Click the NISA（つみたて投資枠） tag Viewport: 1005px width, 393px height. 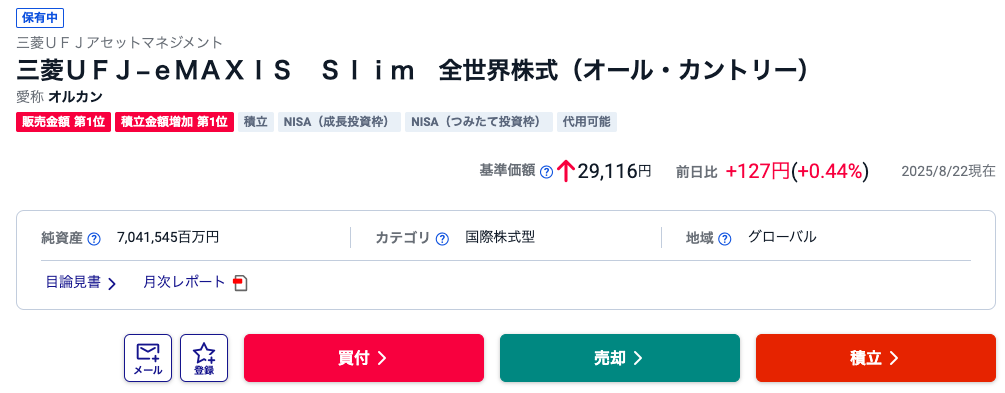(478, 122)
